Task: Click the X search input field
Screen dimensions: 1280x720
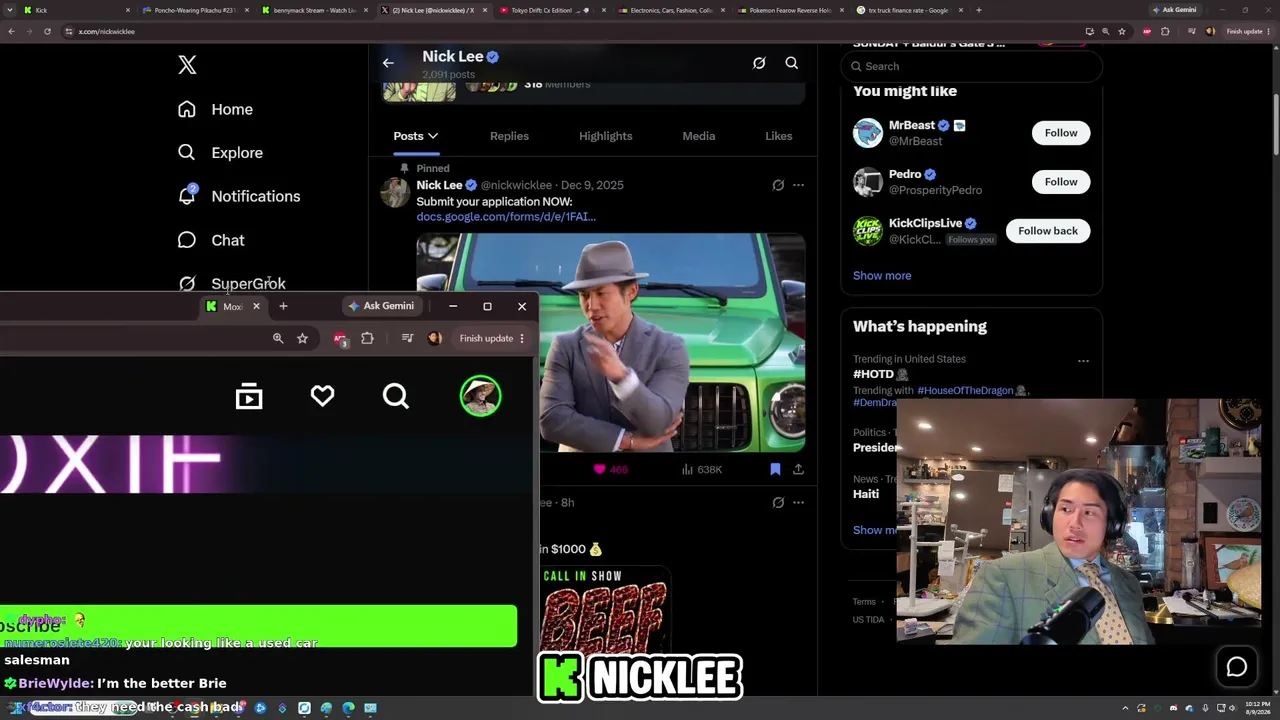Action: [971, 66]
